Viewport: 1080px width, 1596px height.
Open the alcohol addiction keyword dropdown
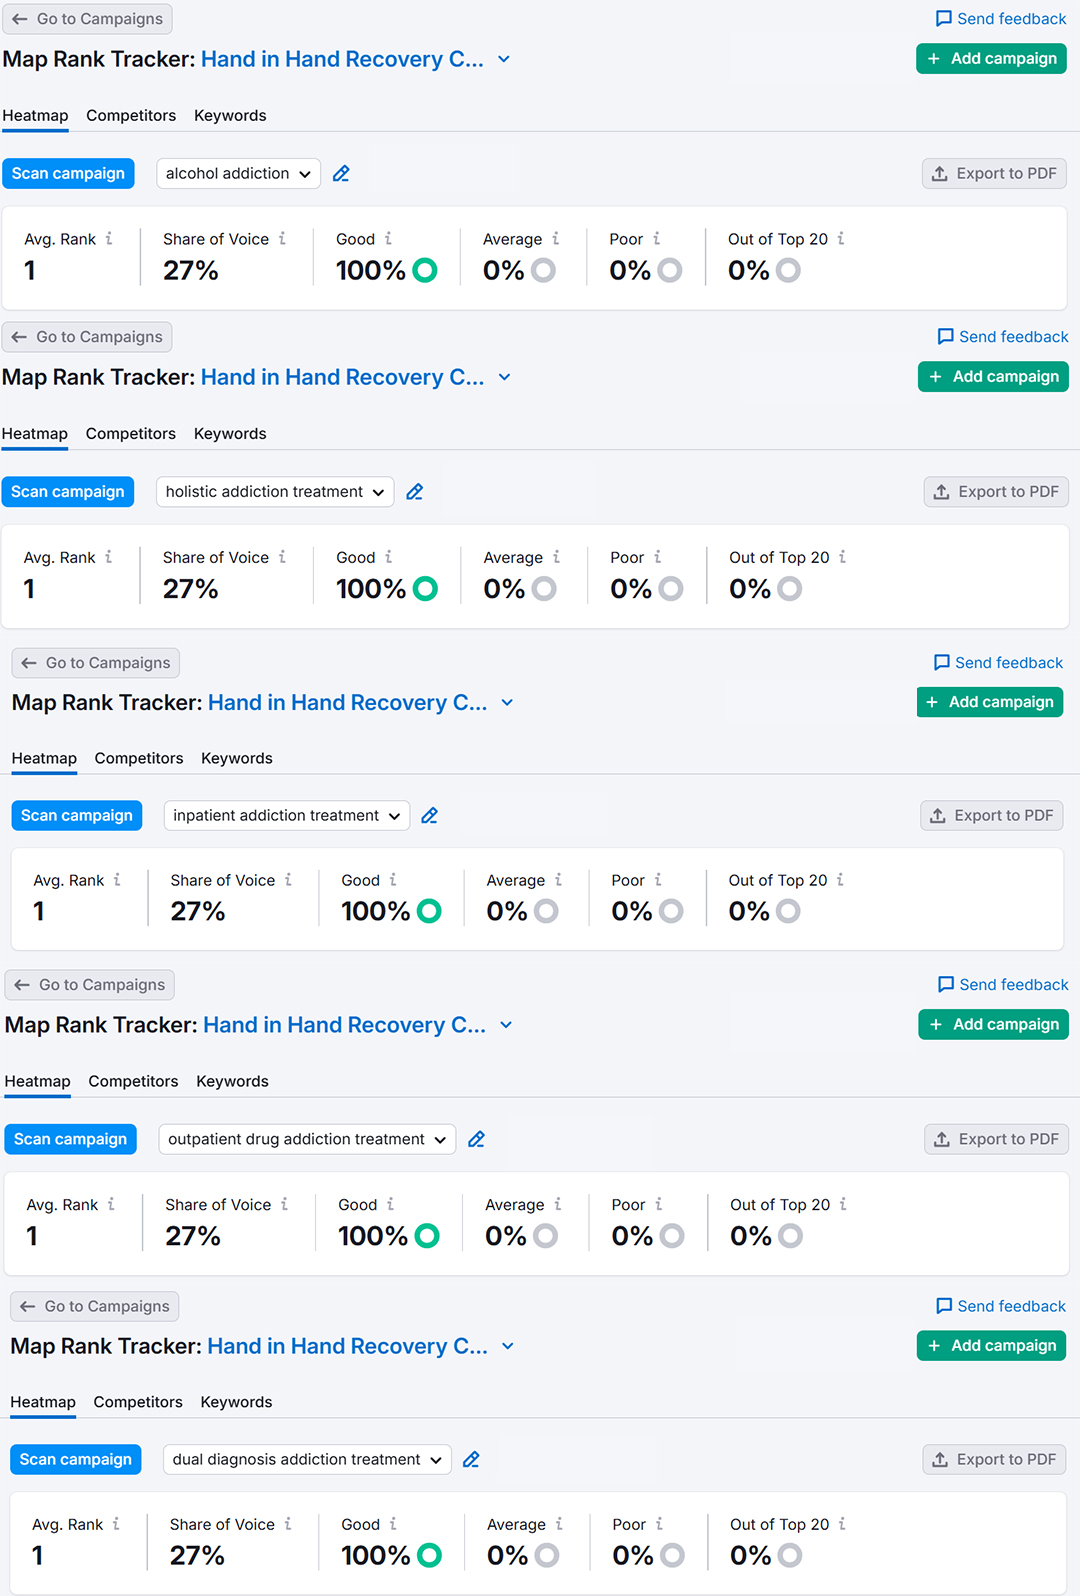coord(238,174)
